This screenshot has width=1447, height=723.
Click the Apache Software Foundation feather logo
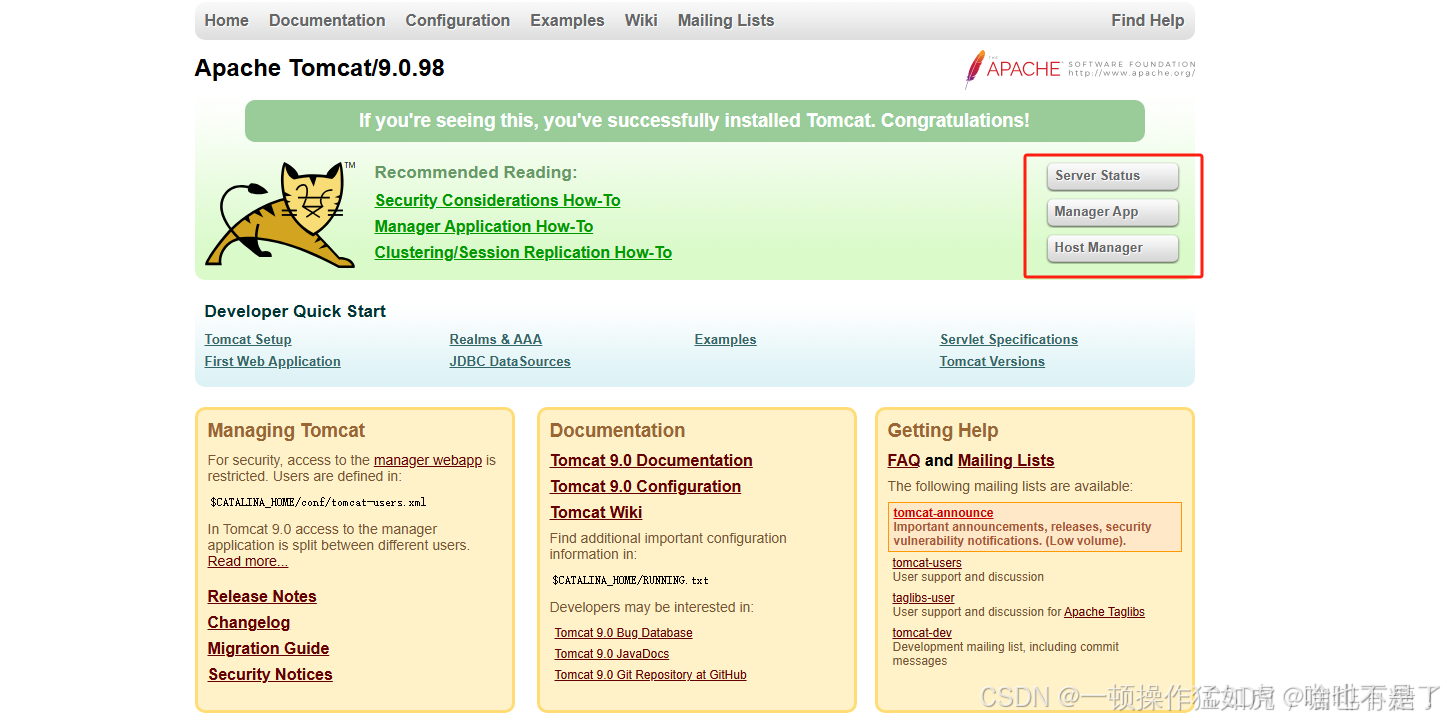(x=1080, y=69)
